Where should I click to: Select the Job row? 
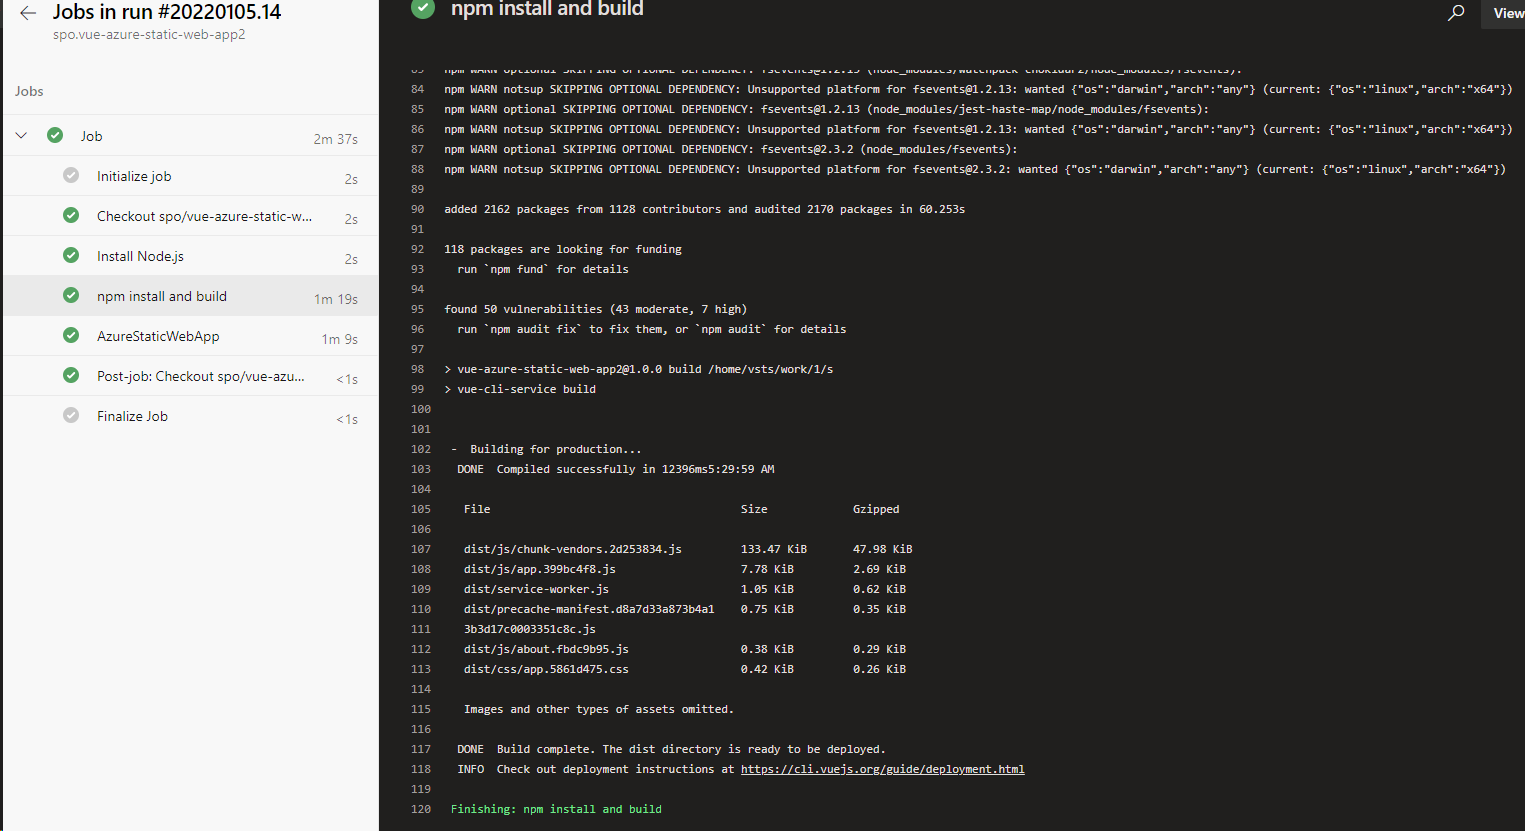click(190, 136)
